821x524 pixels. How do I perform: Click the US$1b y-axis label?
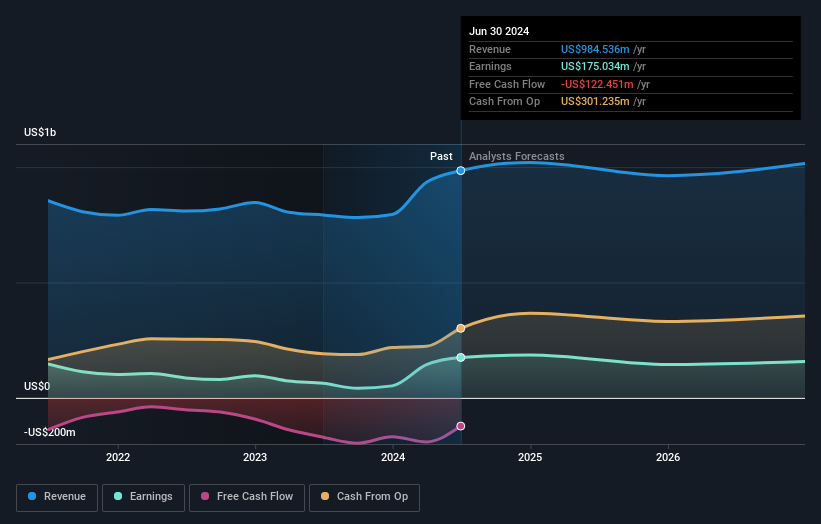click(40, 132)
